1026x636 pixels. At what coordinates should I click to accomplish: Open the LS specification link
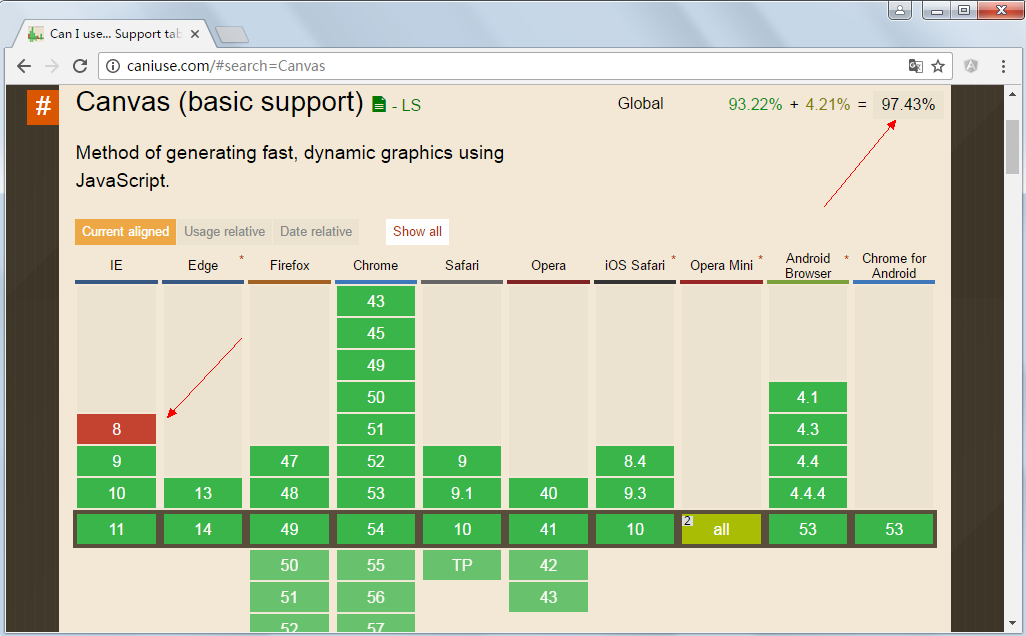406,105
